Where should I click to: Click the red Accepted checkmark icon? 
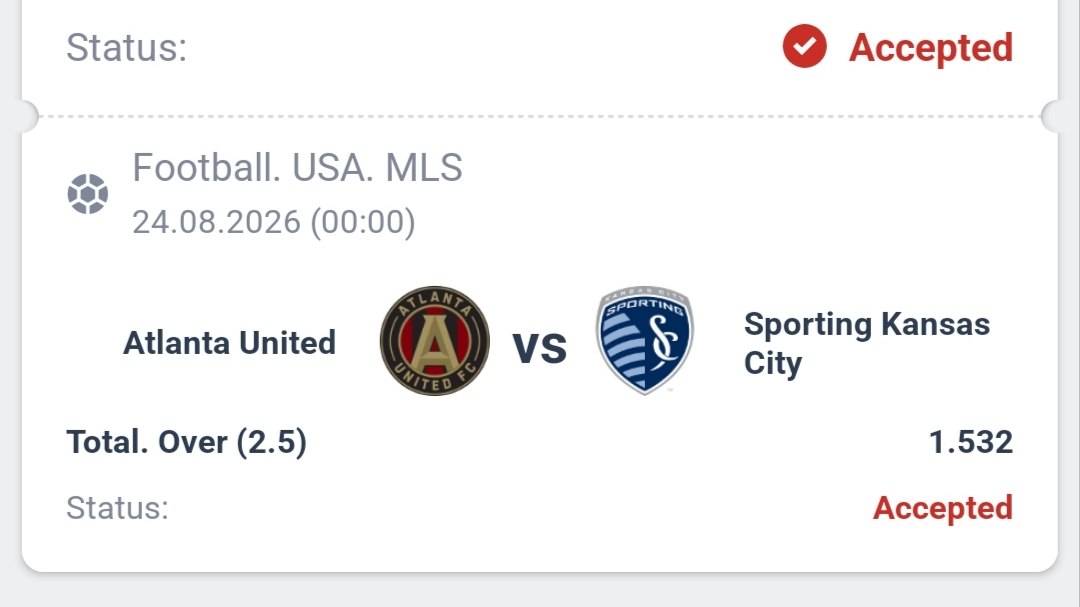click(x=804, y=46)
